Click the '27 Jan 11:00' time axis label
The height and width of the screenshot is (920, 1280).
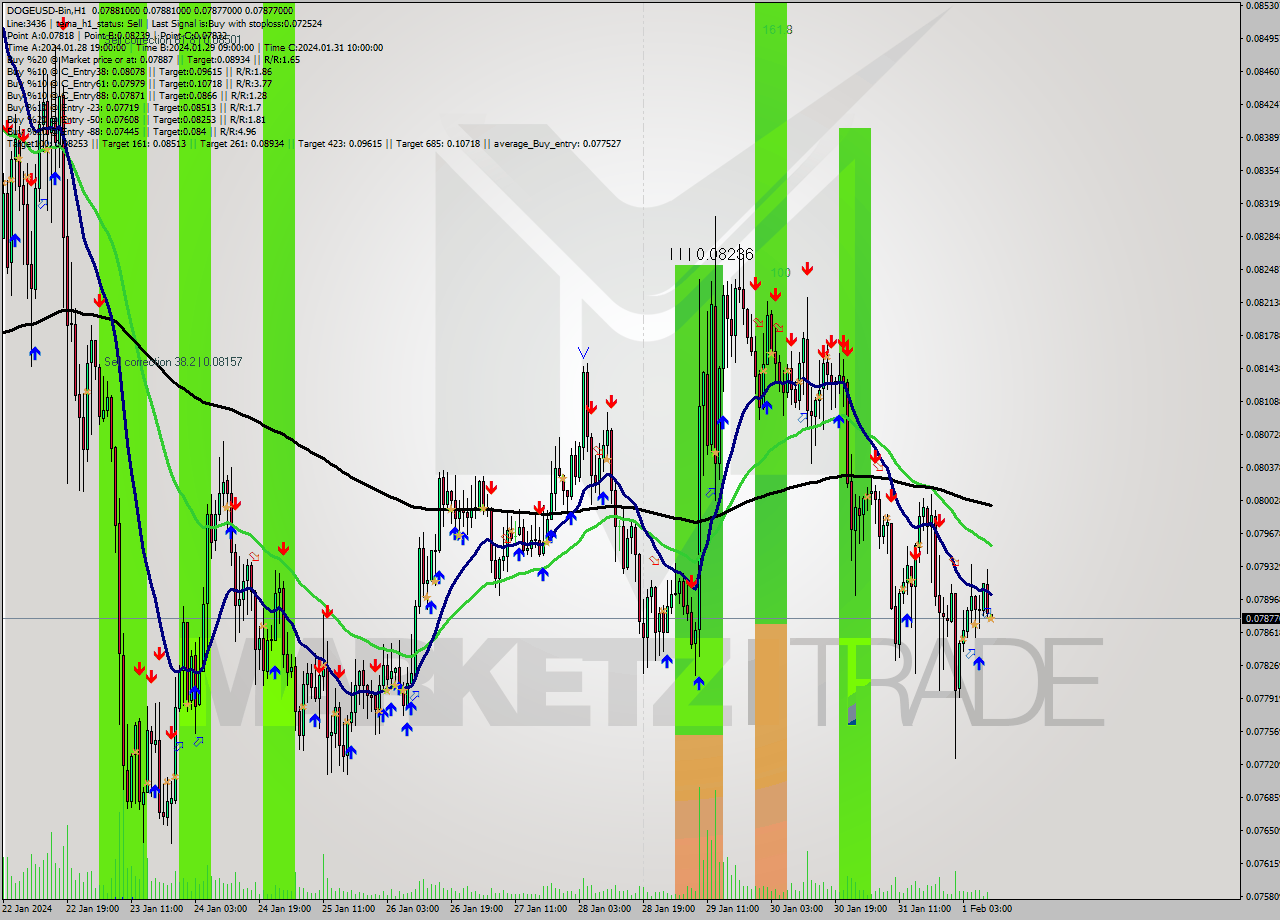click(x=540, y=909)
